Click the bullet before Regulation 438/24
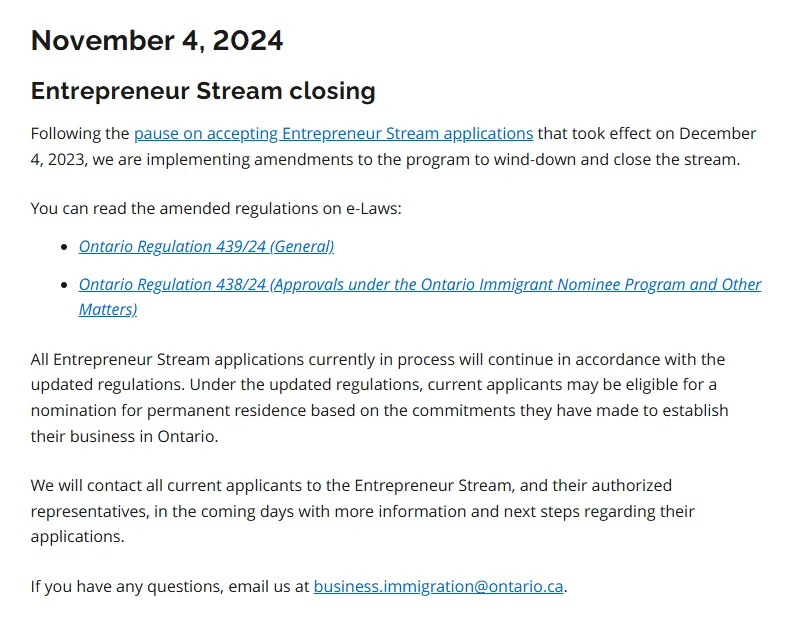 pos(65,285)
